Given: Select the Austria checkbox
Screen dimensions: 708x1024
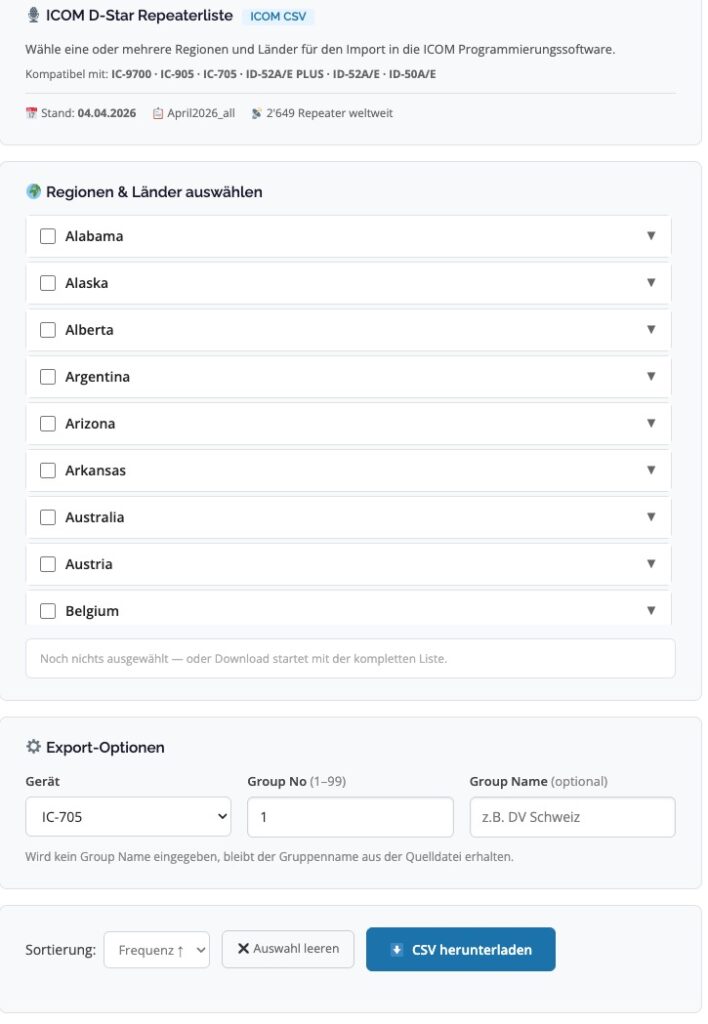Looking at the screenshot, I should 48,564.
